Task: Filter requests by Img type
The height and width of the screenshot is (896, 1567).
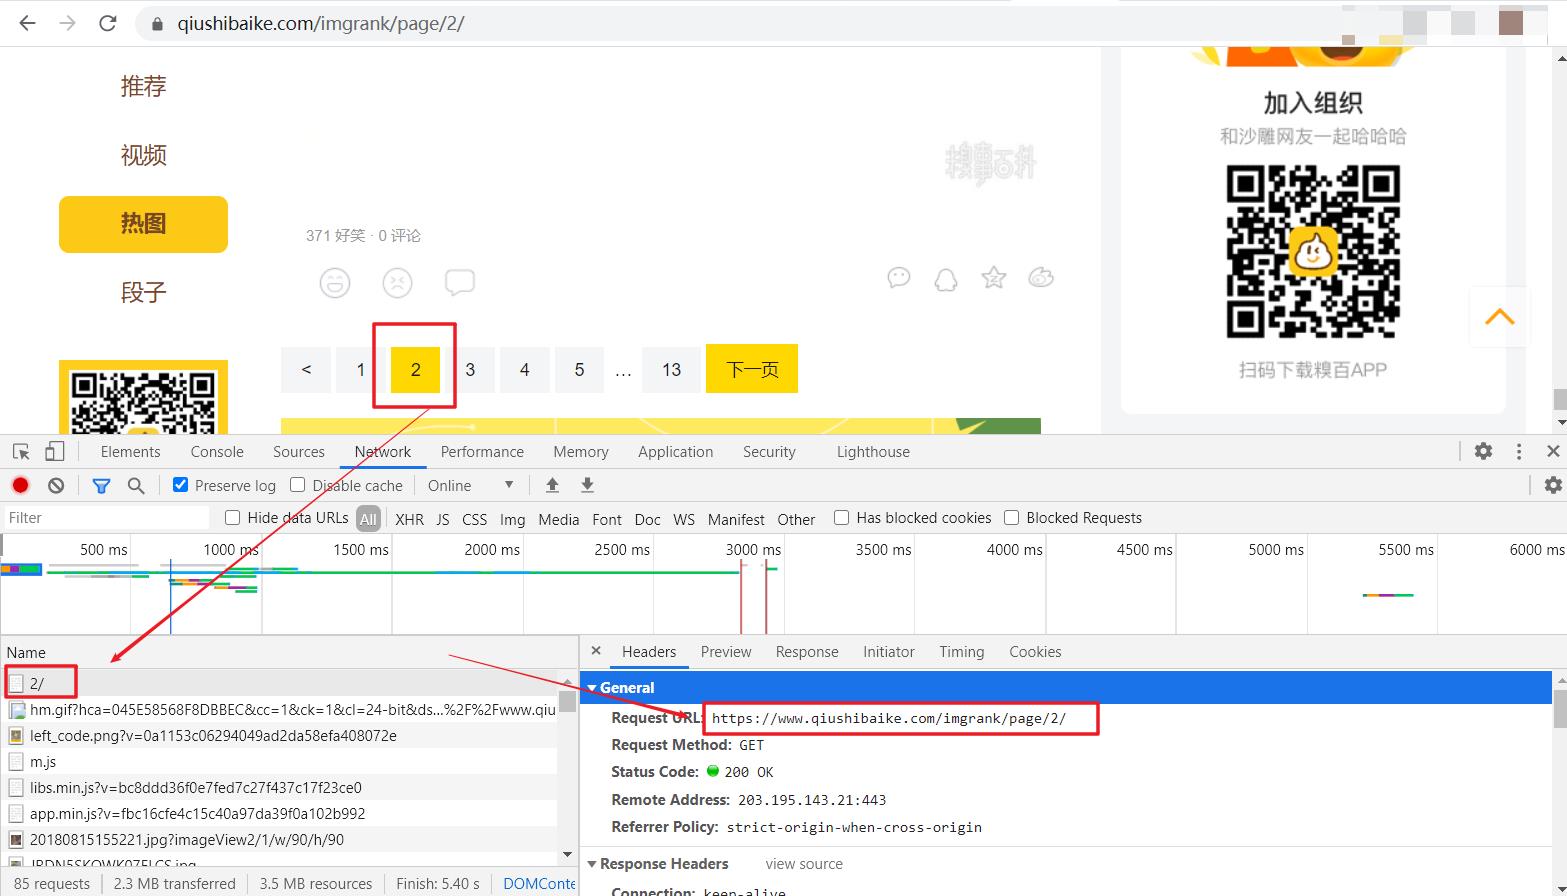Action: tap(513, 519)
